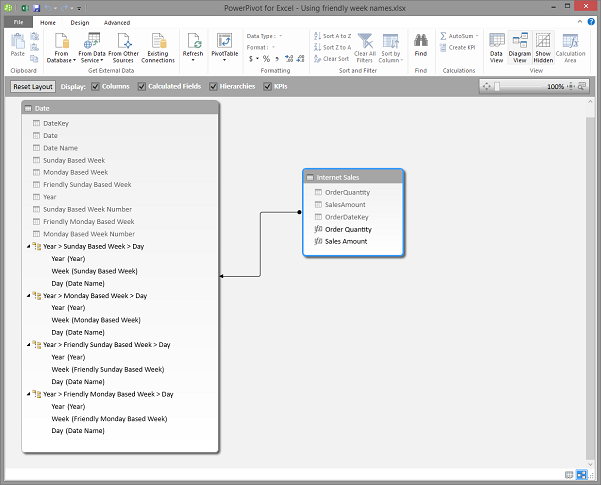Open AutoSum dropdown arrow

point(477,36)
